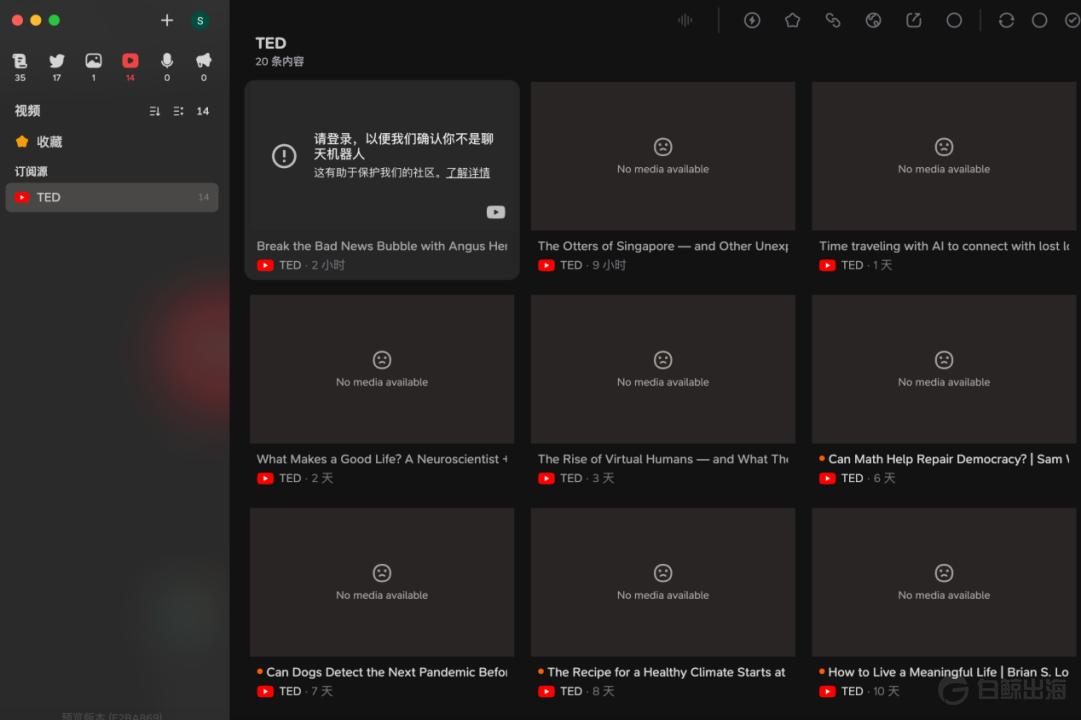Viewport: 1081px width, 720px height.
Task: Open the Pictures view icon
Action: click(93, 61)
